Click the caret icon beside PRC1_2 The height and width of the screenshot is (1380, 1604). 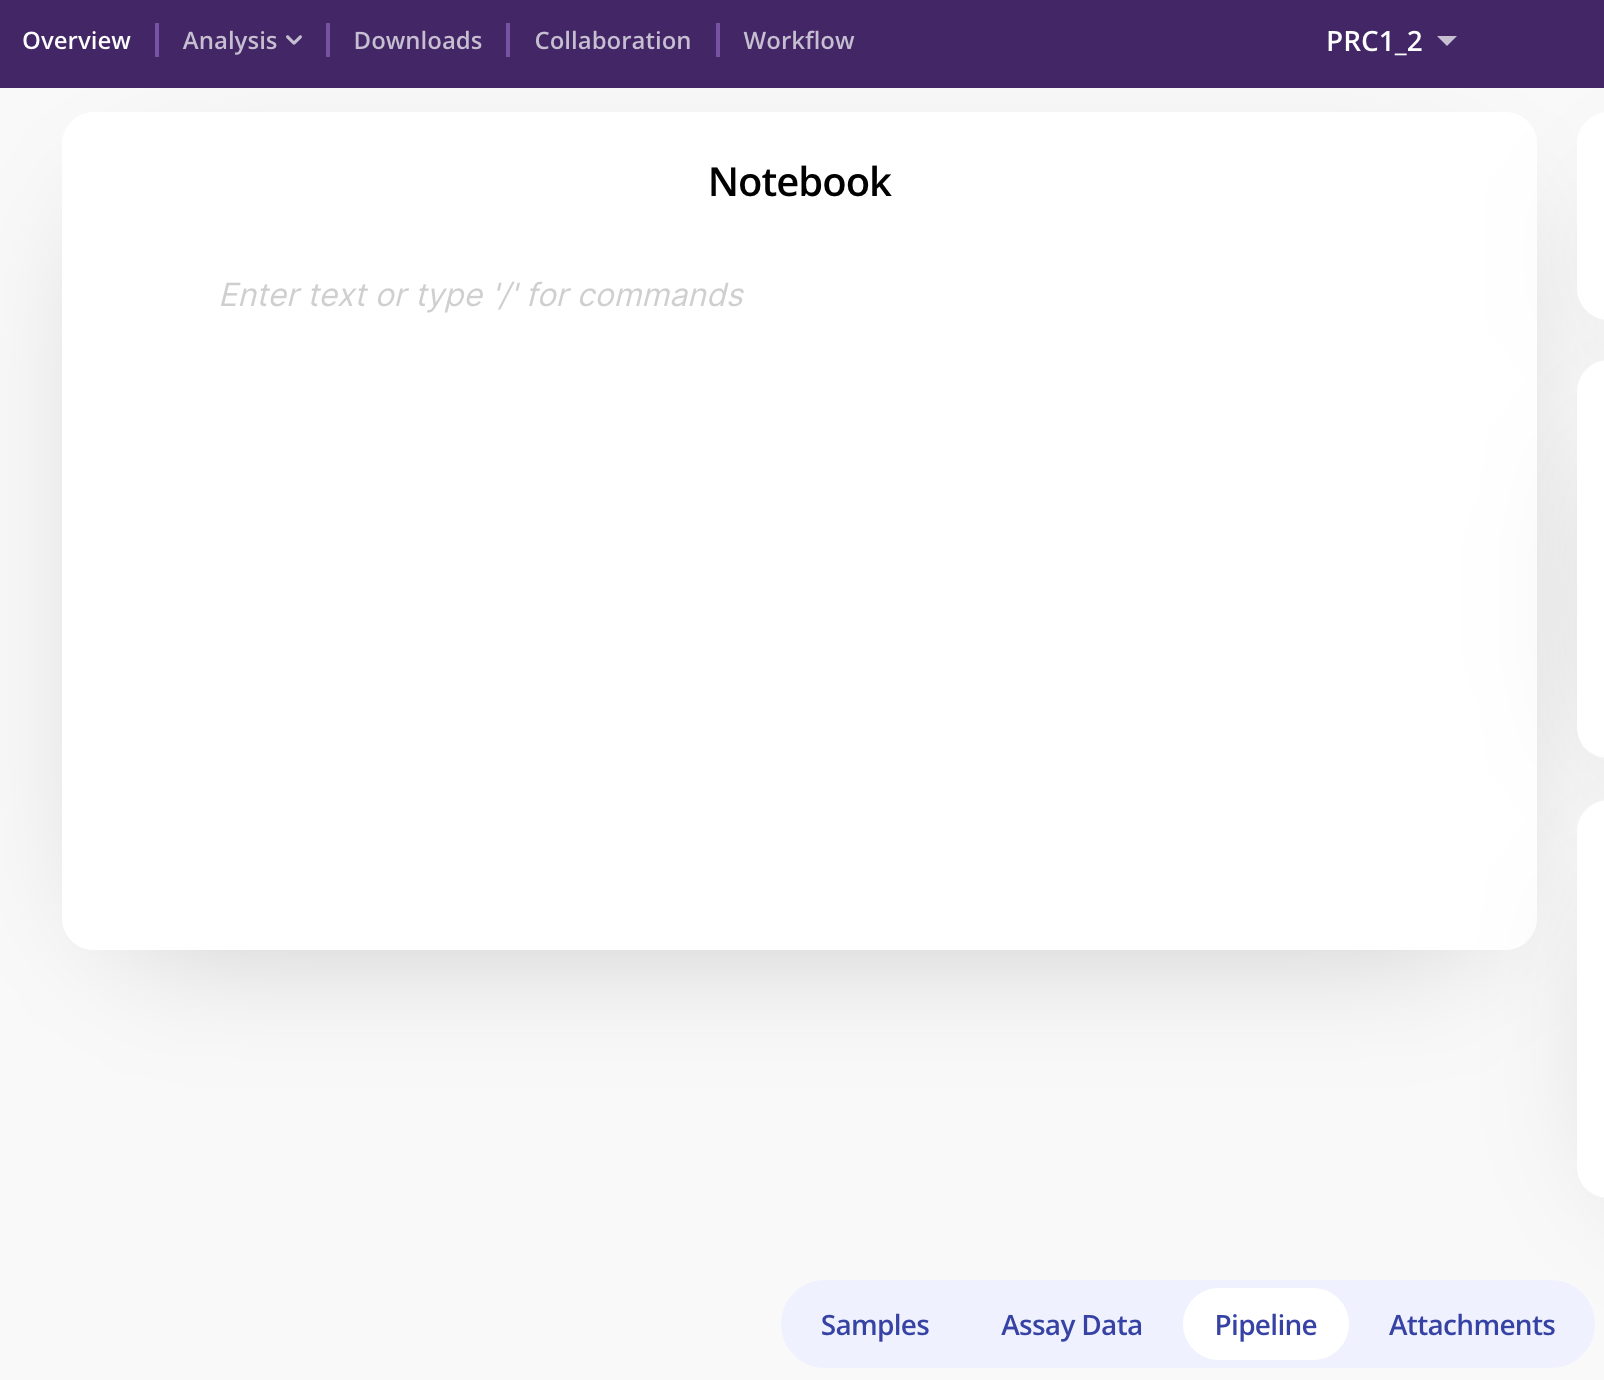tap(1447, 43)
